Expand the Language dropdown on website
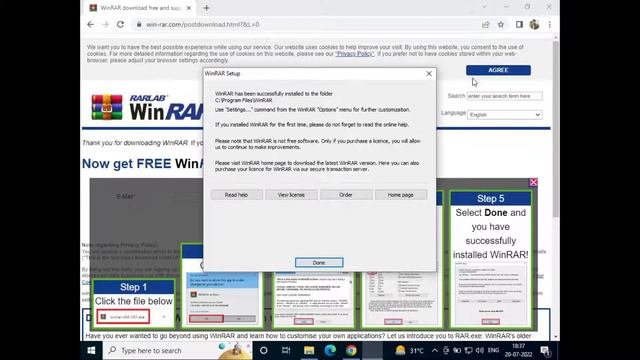 coord(505,115)
